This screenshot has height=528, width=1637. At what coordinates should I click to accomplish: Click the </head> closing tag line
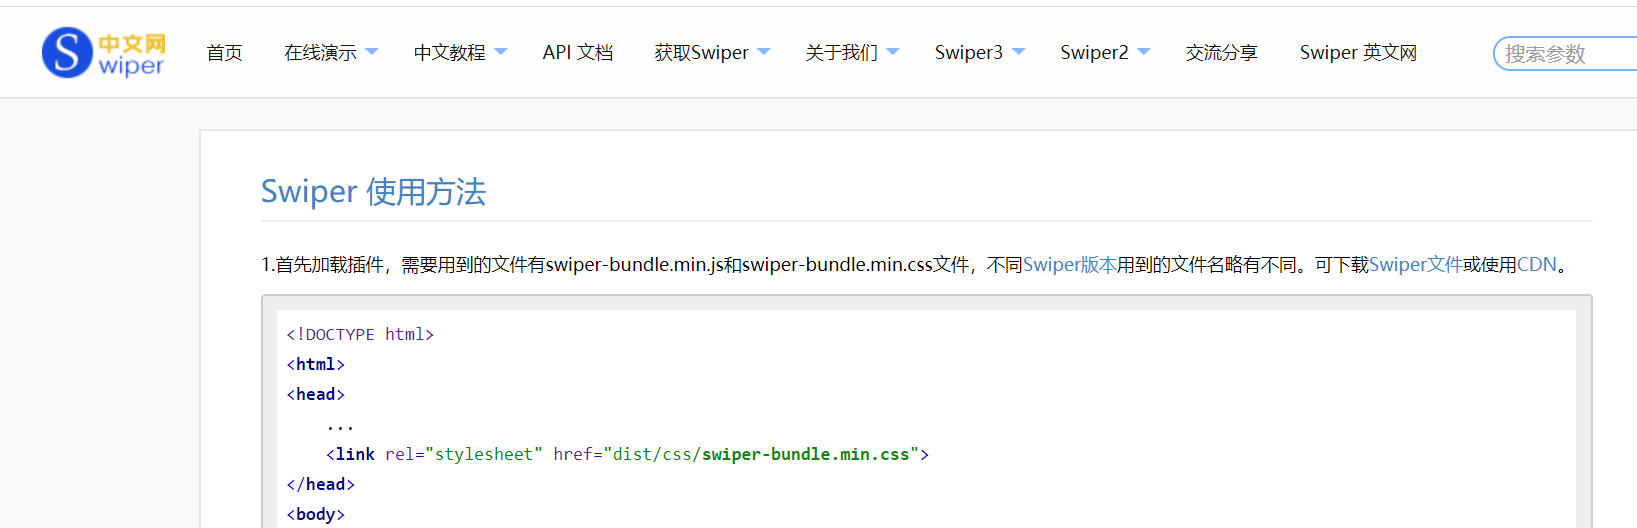[x=320, y=484]
